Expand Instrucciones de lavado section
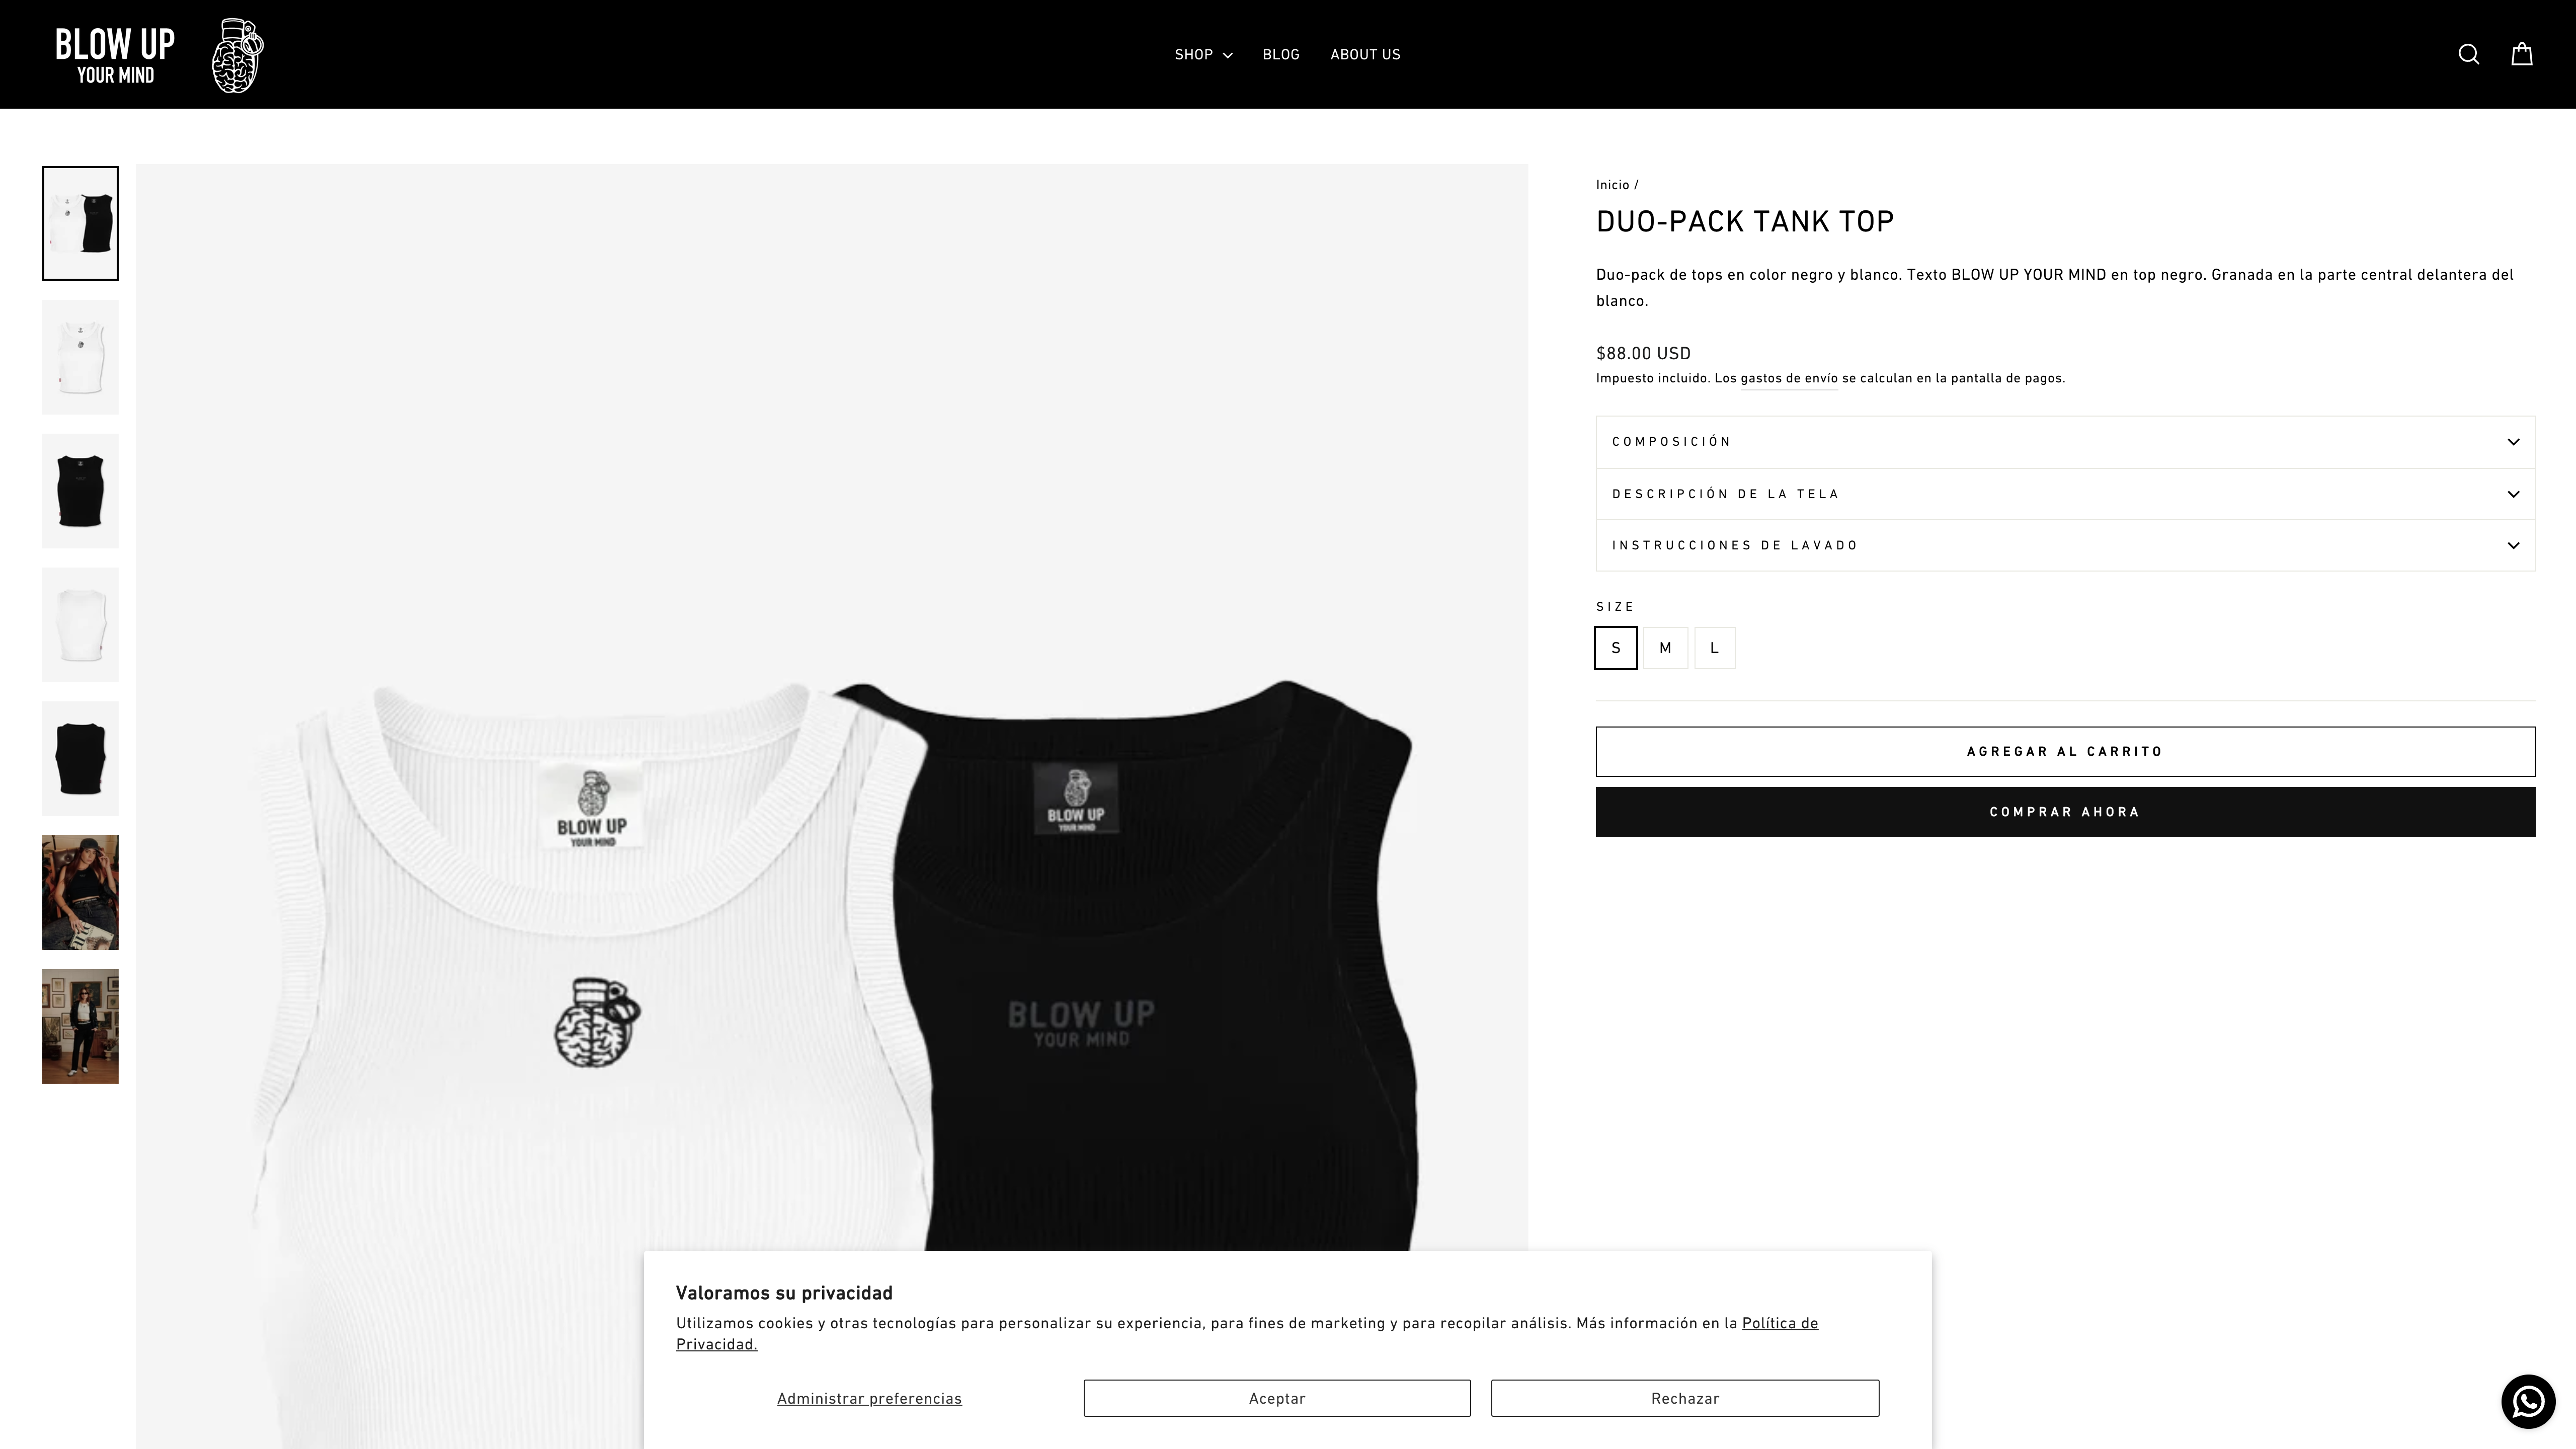The image size is (2576, 1449). pos(2065,546)
